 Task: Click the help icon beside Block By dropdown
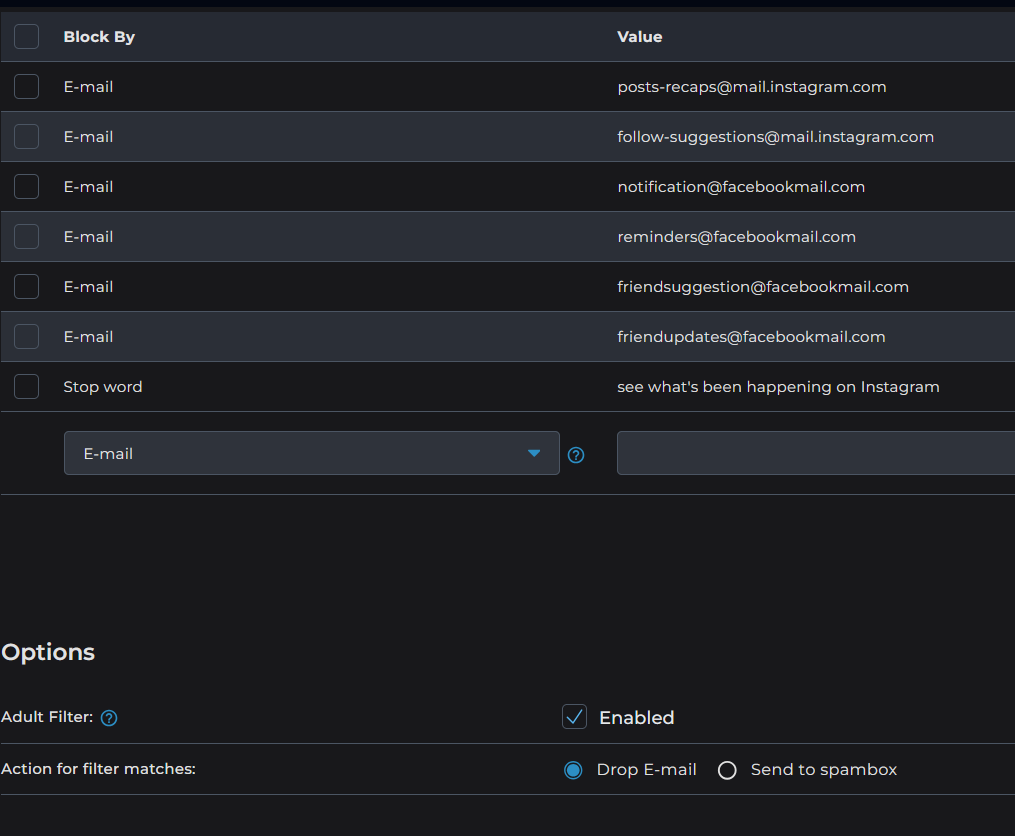click(x=576, y=455)
